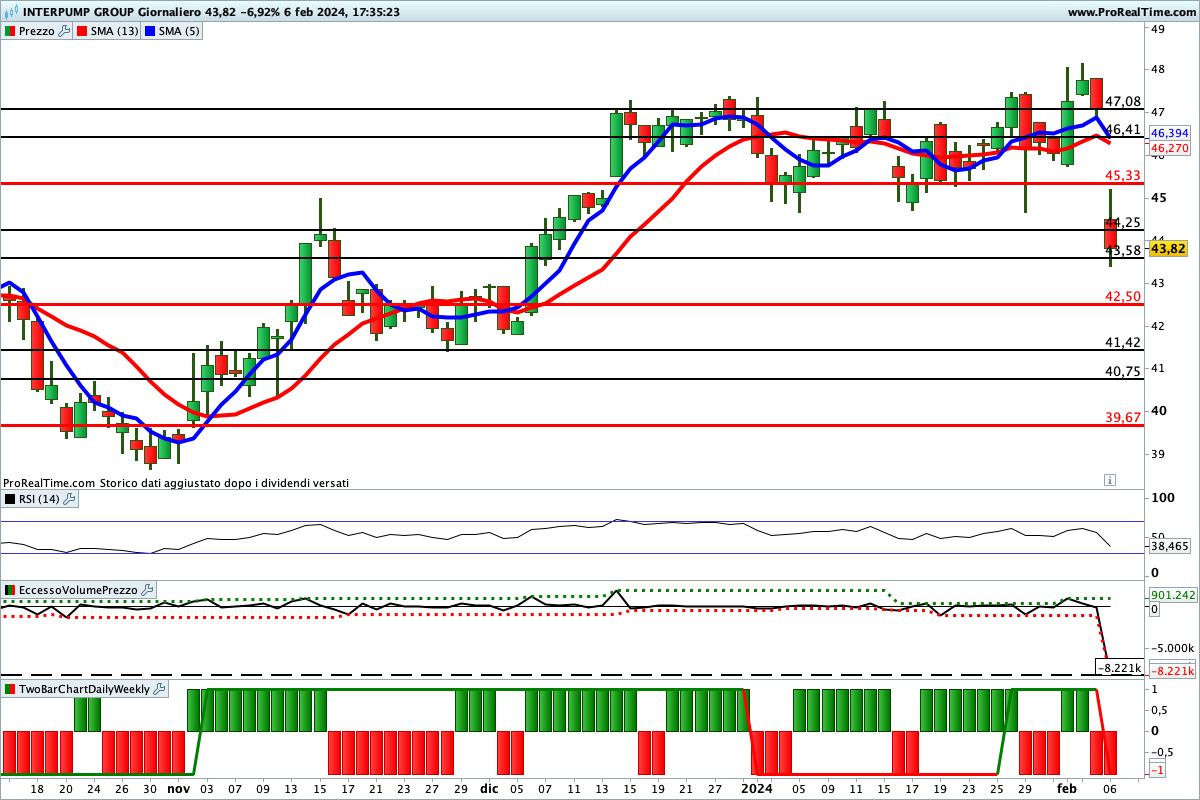This screenshot has width=1200, height=800.
Task: Click the current price tag 43,82
Action: 1168,249
